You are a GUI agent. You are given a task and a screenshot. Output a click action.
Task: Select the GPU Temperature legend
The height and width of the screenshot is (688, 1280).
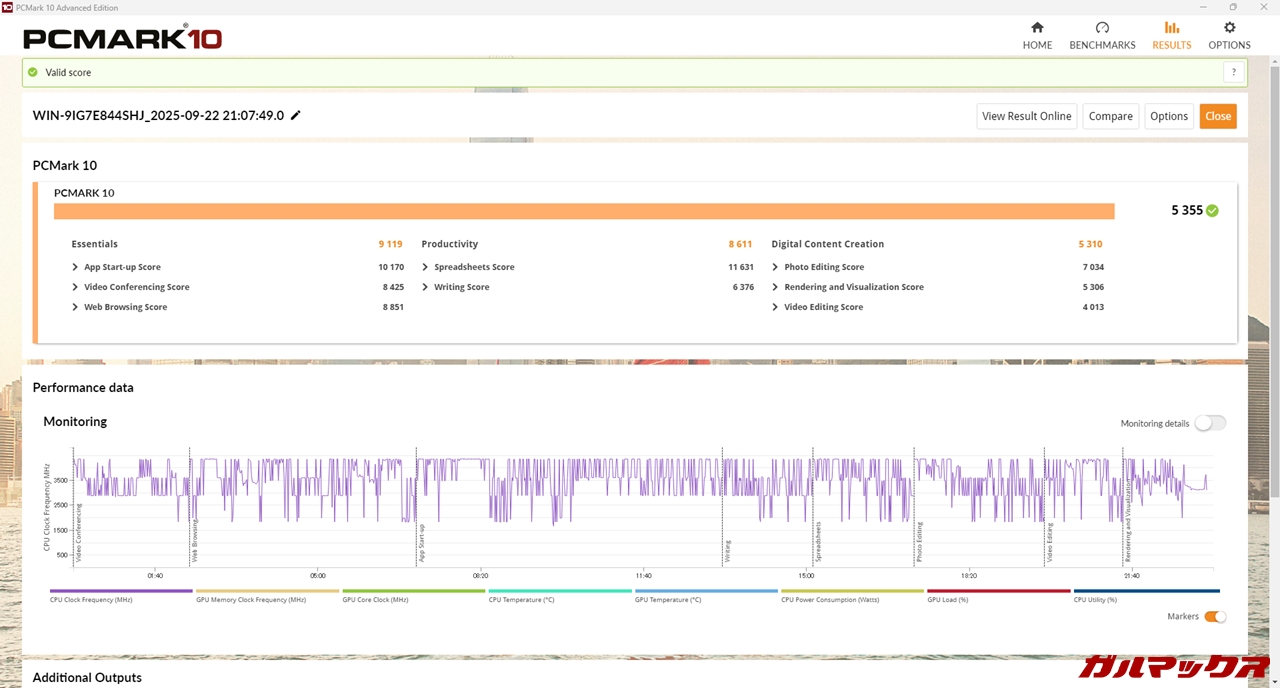pyautogui.click(x=706, y=596)
